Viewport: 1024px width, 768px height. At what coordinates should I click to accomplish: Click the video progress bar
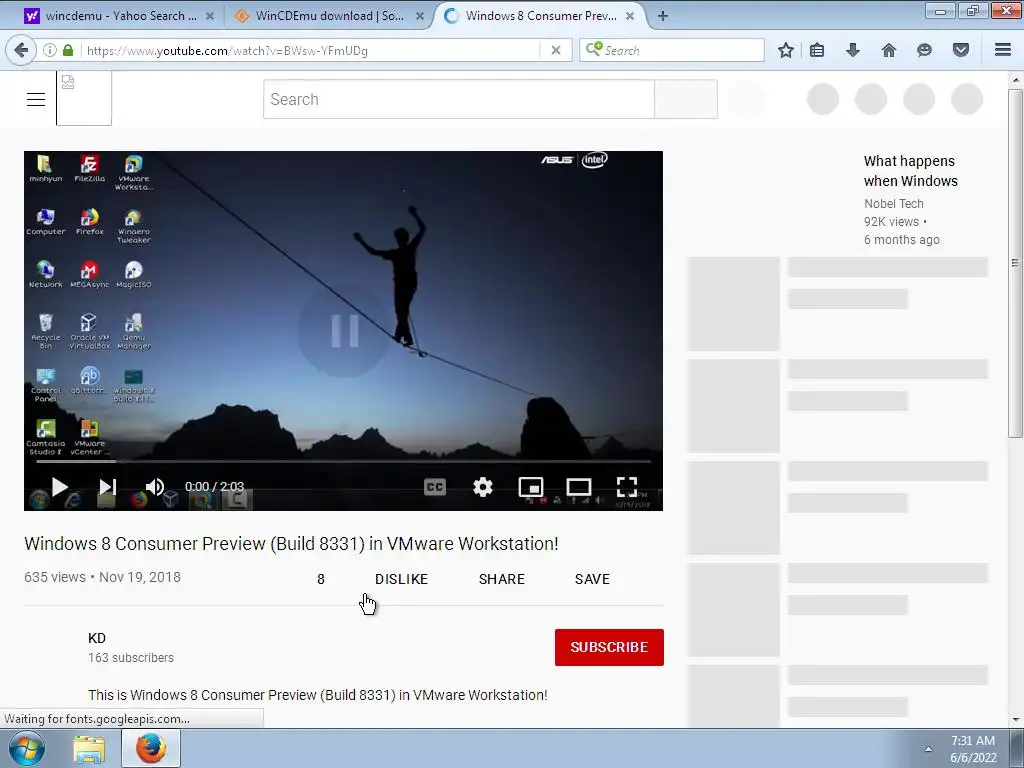click(344, 461)
